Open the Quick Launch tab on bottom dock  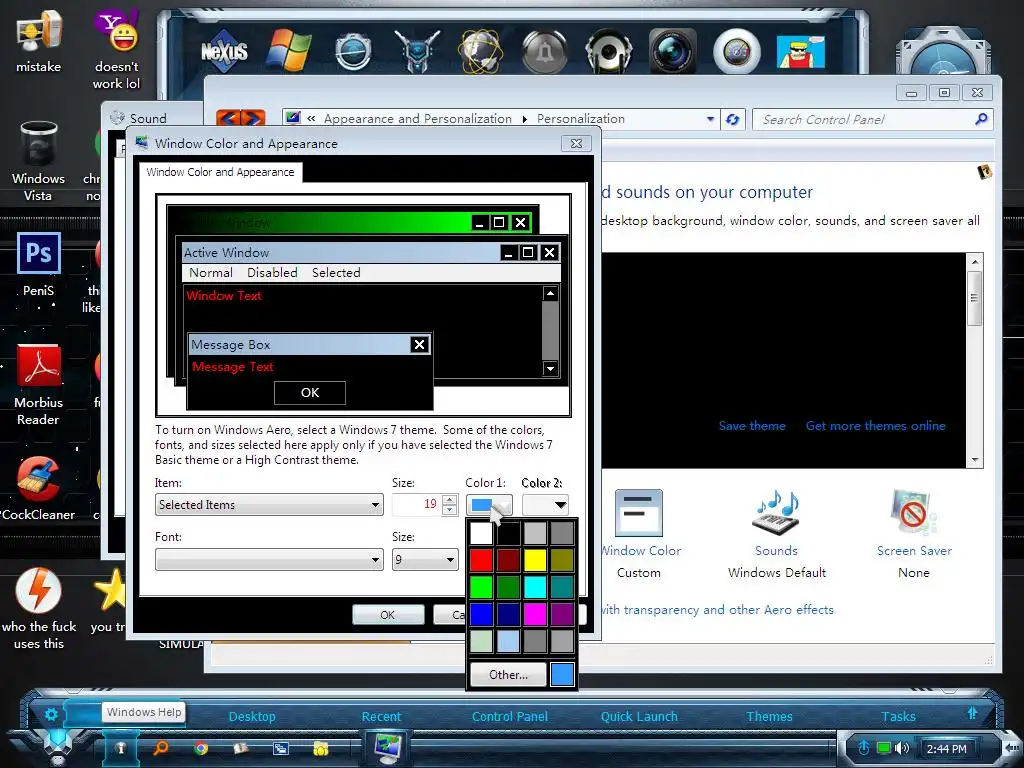pyautogui.click(x=639, y=716)
